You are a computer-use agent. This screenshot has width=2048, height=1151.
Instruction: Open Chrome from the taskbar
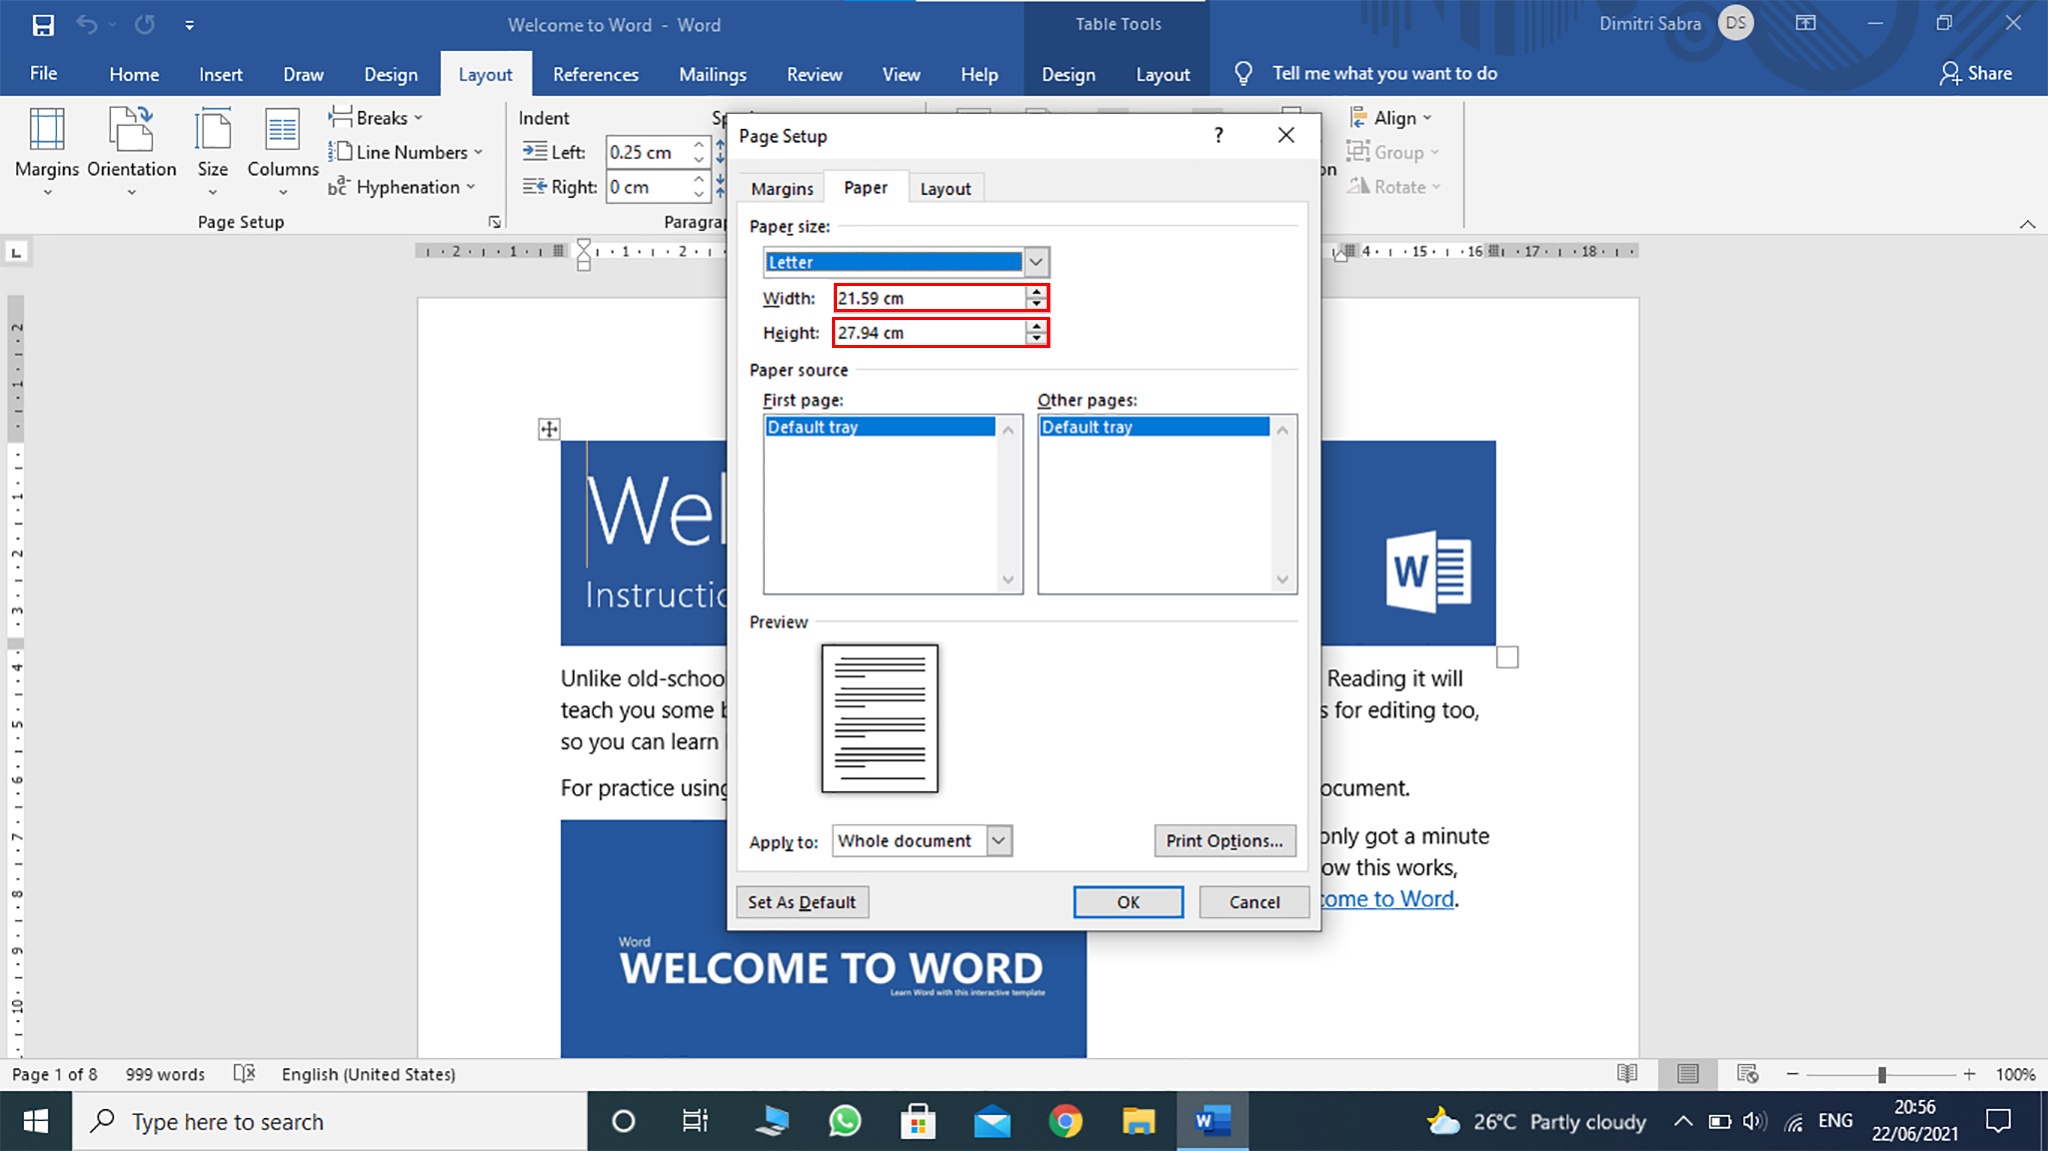coord(1065,1122)
